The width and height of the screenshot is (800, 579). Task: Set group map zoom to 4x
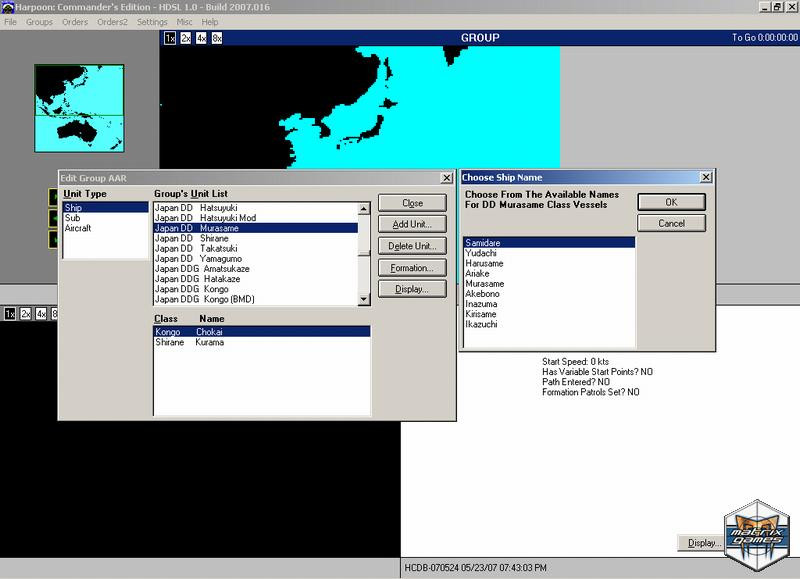201,38
